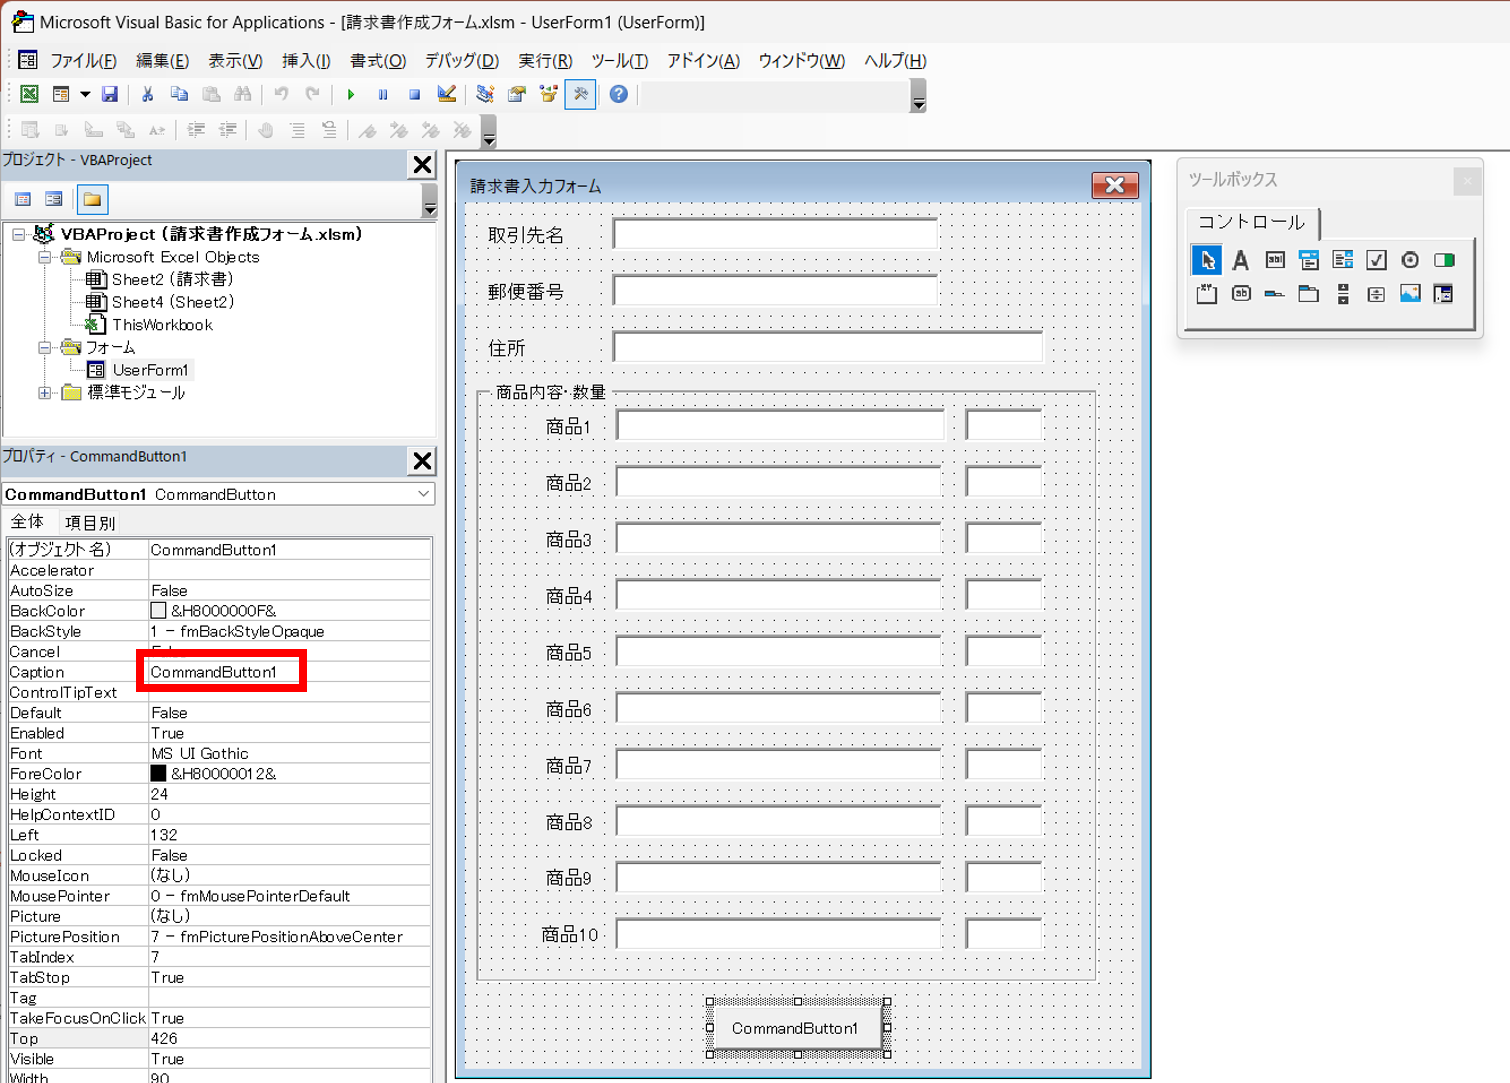Click the Save icon in the toolbar
The image size is (1510, 1083).
coord(110,94)
